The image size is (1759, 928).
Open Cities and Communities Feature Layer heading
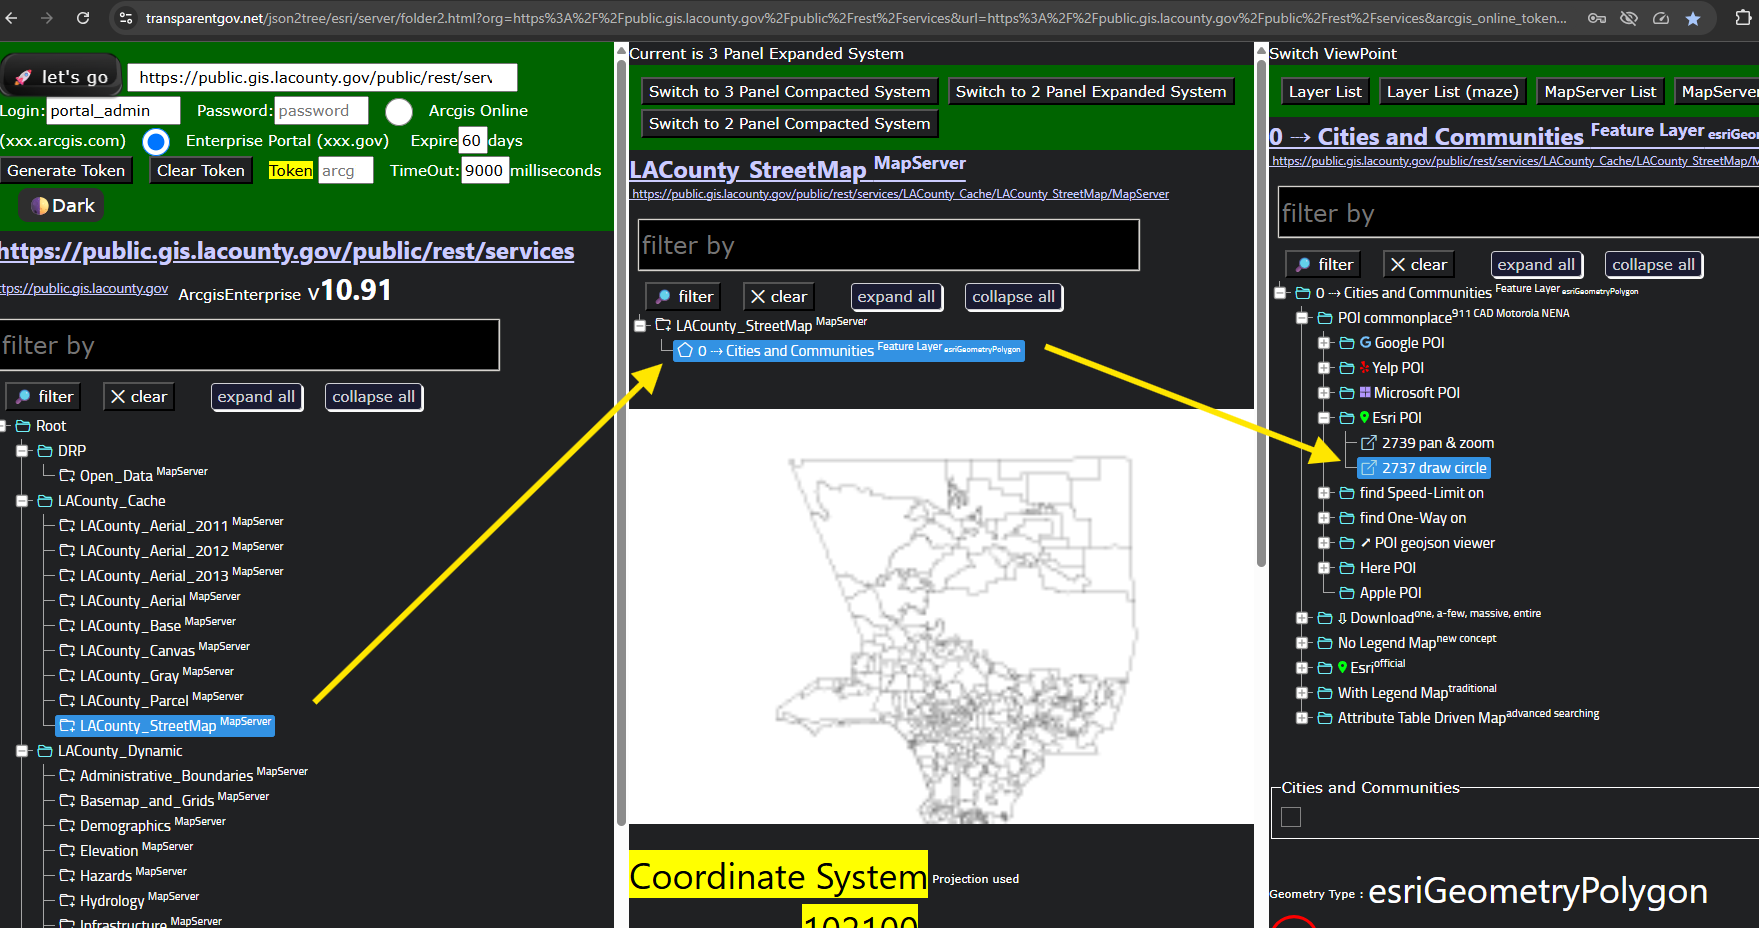[x=1514, y=135]
